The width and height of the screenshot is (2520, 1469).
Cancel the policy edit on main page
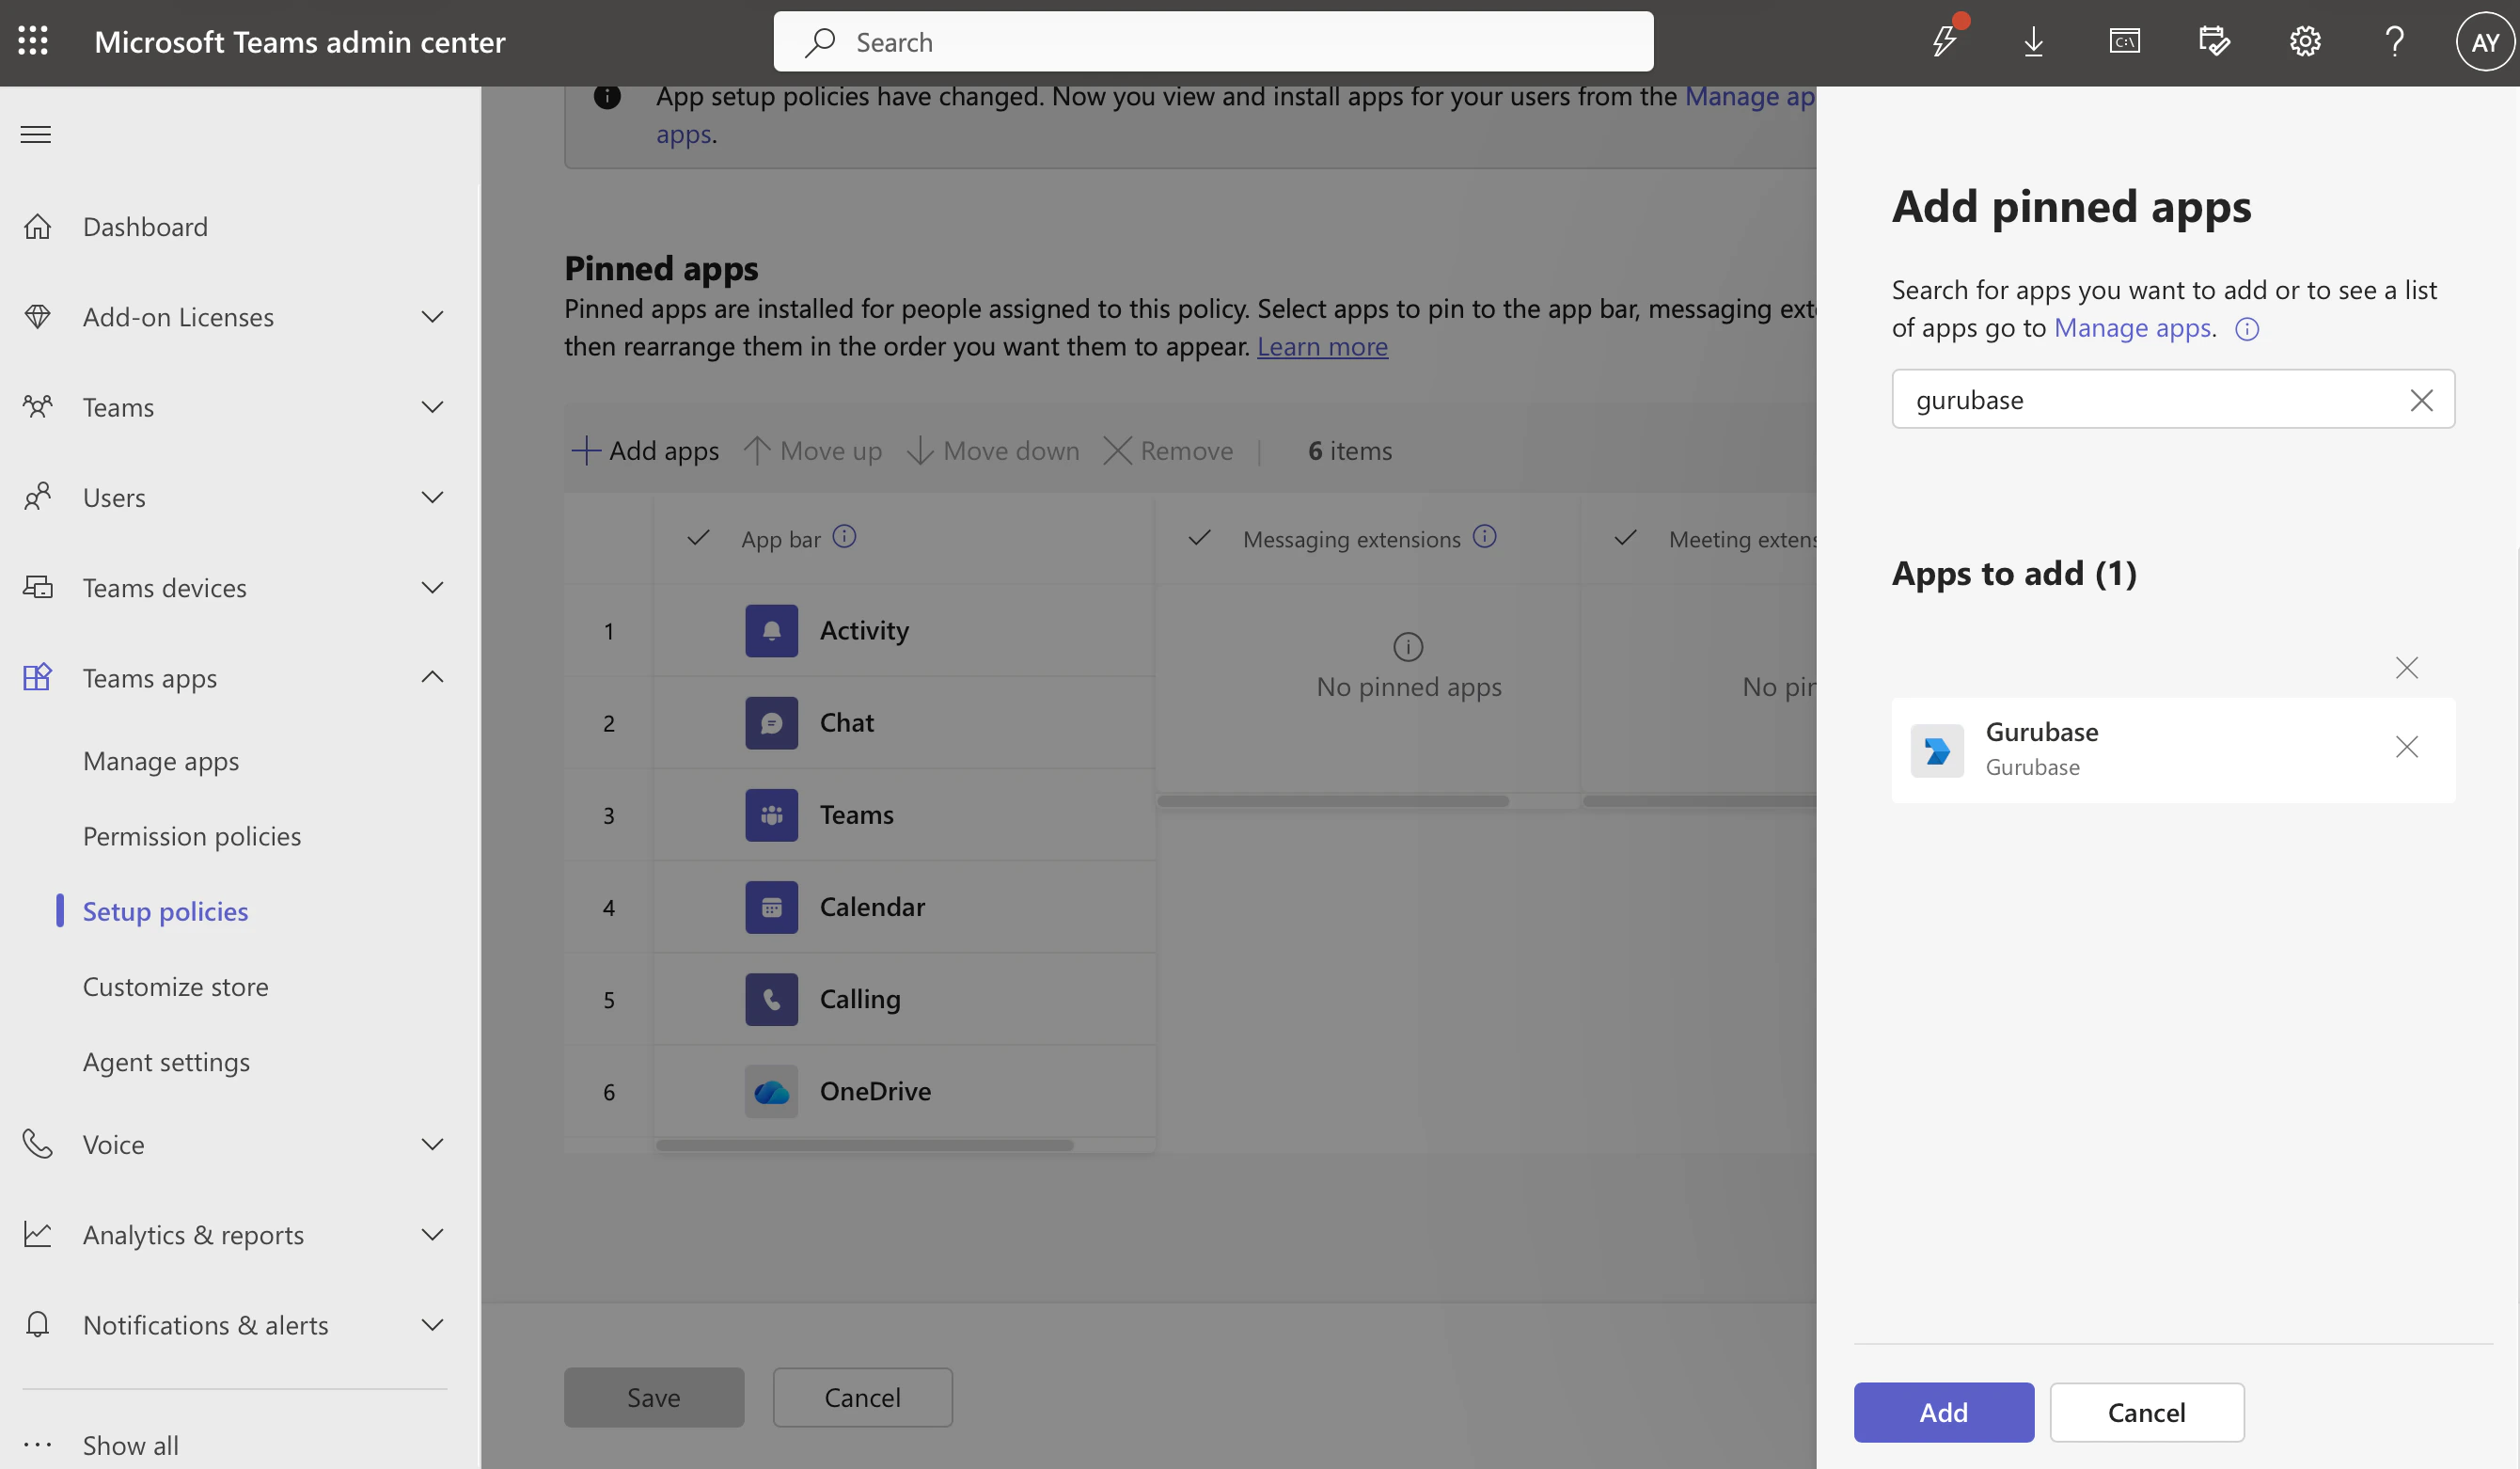click(862, 1397)
